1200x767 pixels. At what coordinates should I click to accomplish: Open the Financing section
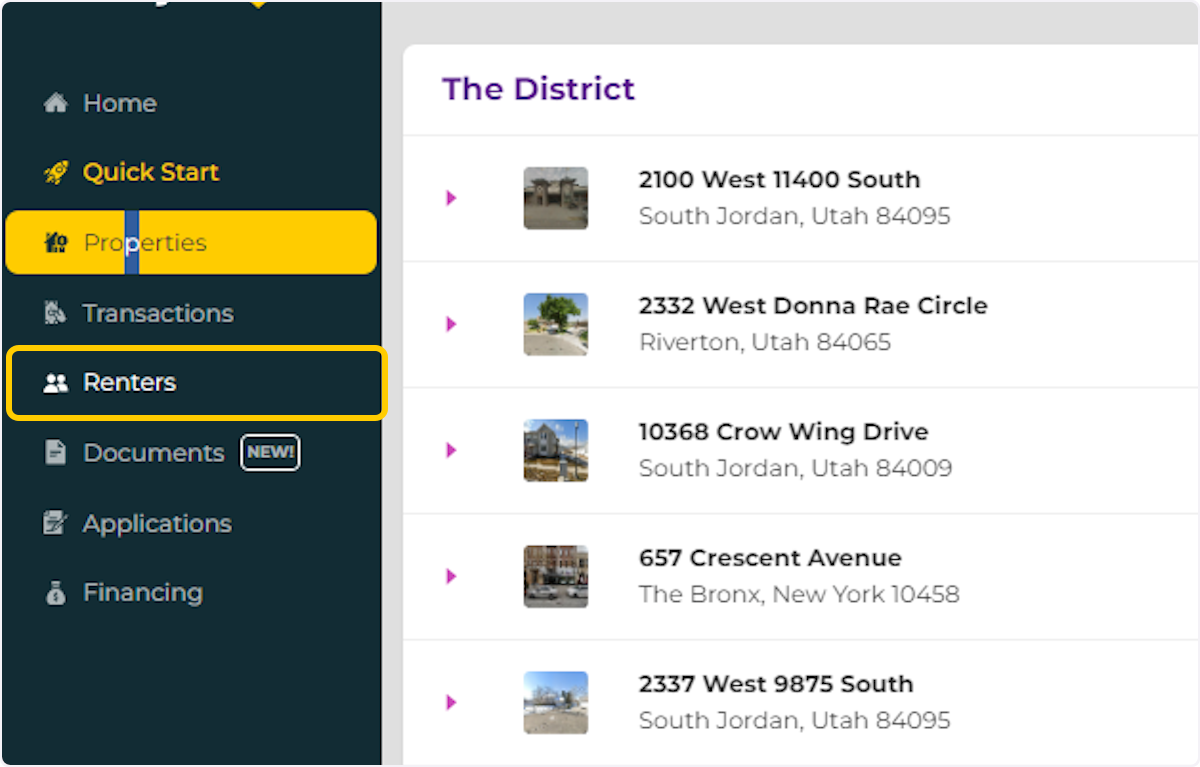pyautogui.click(x=142, y=592)
